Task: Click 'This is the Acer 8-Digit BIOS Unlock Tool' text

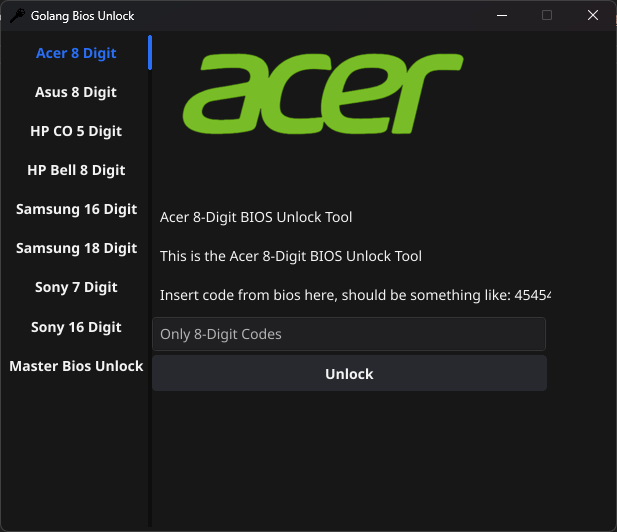Action: [x=291, y=256]
